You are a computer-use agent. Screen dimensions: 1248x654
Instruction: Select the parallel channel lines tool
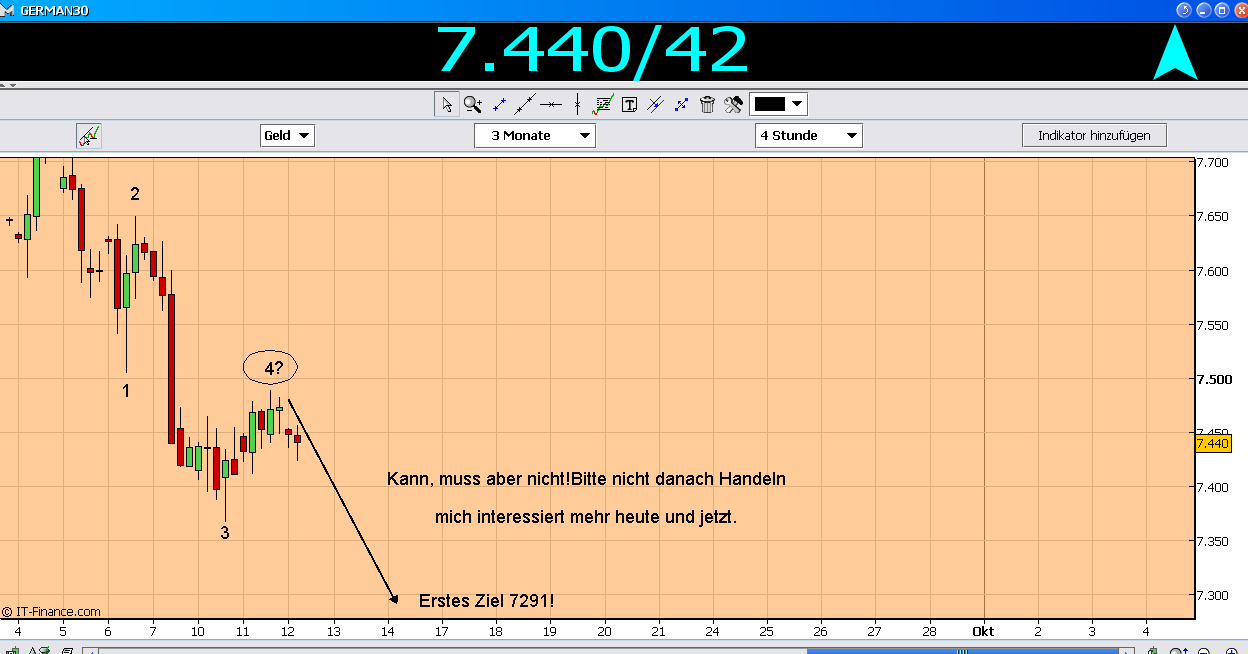655,104
